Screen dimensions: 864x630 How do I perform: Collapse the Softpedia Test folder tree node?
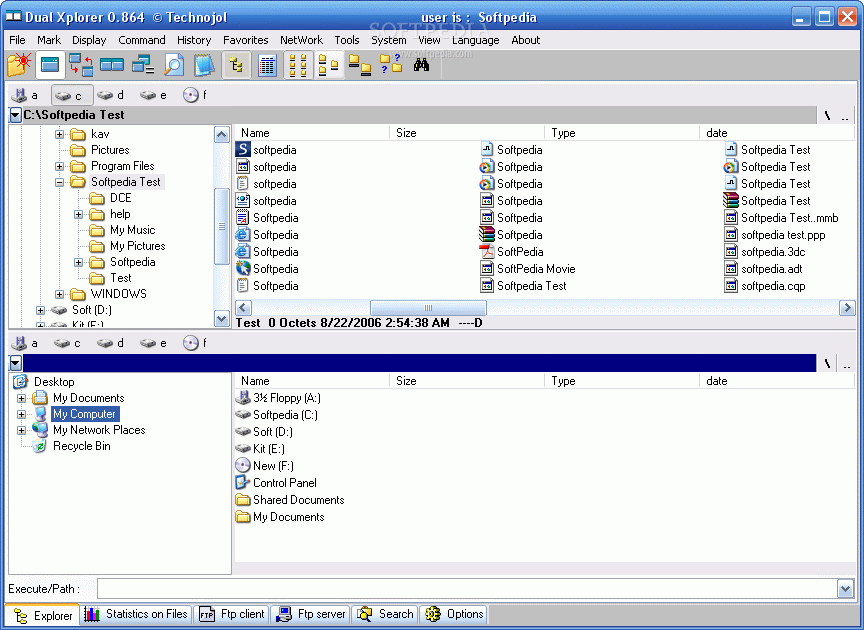tap(60, 182)
